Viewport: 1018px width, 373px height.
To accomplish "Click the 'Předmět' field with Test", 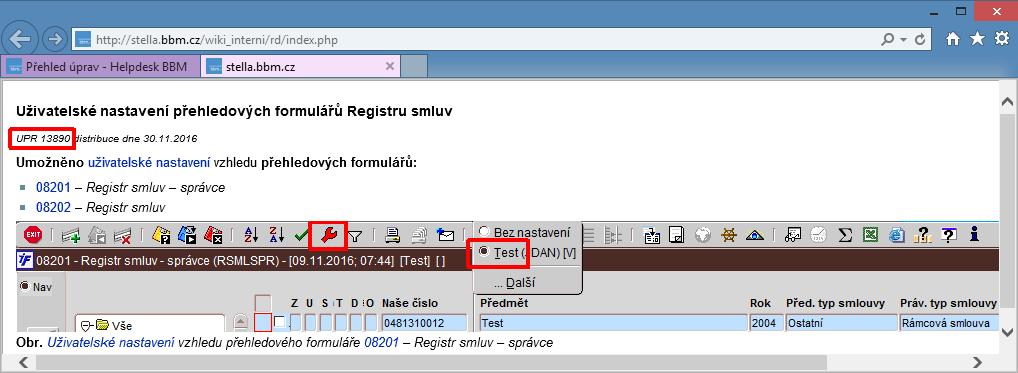I will [x=614, y=322].
